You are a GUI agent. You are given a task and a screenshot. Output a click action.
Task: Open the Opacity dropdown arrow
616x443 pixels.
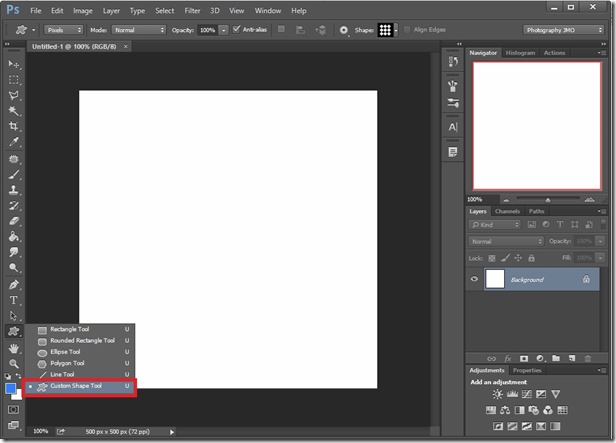point(224,30)
